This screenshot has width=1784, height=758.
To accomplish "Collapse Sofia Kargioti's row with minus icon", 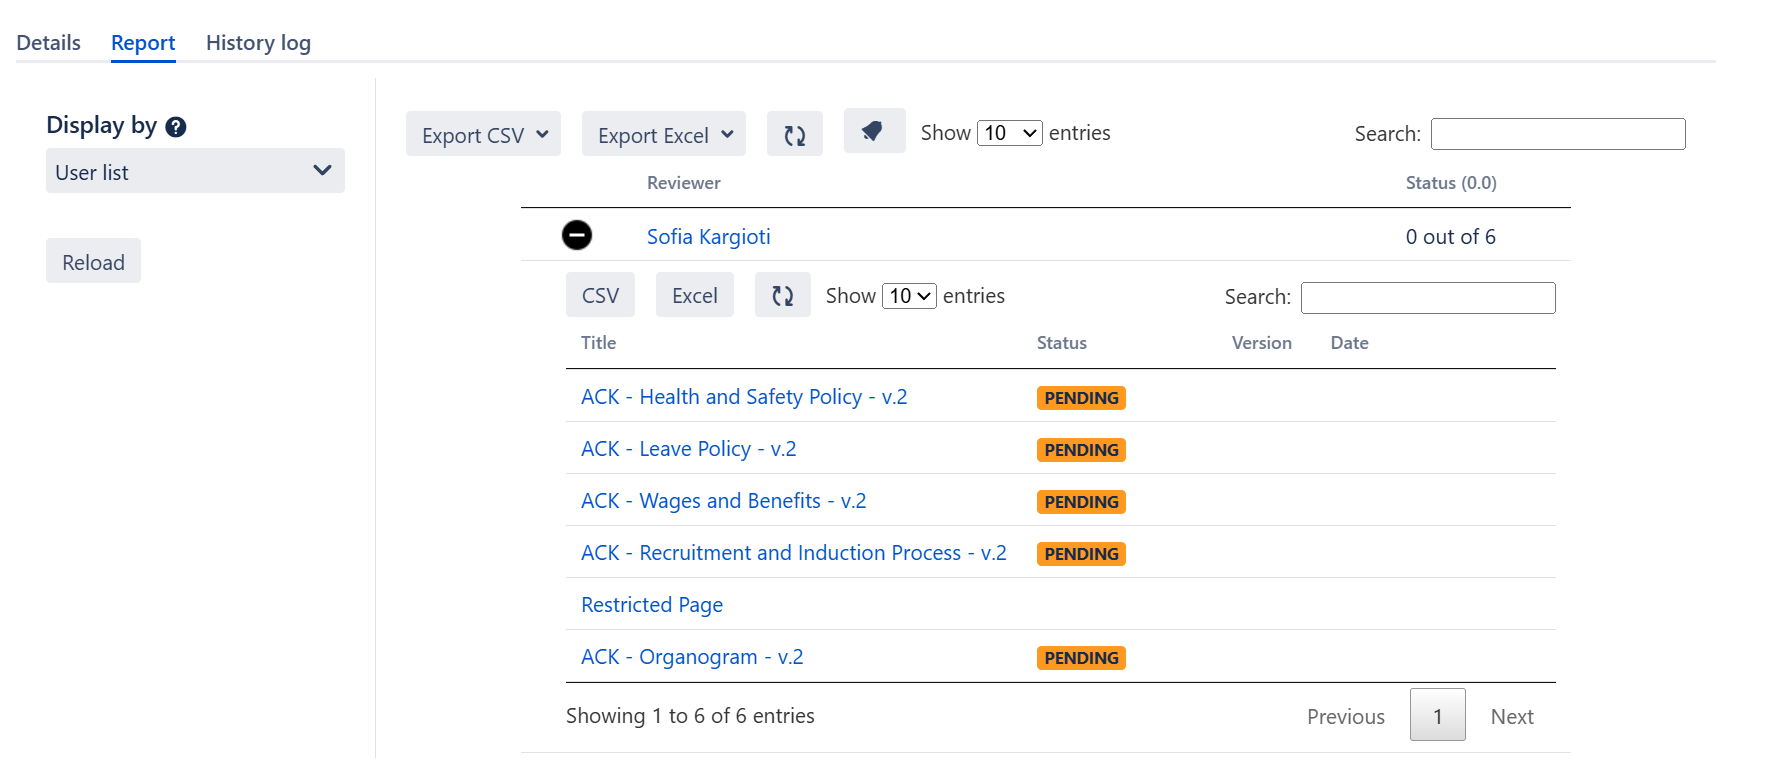I will click(577, 235).
